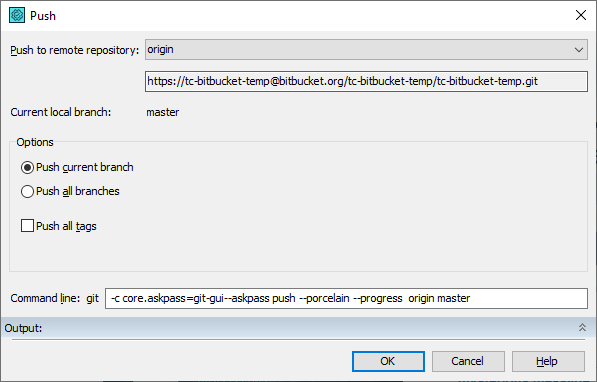Click the Push dialog app icon
The width and height of the screenshot is (597, 382).
tap(17, 16)
